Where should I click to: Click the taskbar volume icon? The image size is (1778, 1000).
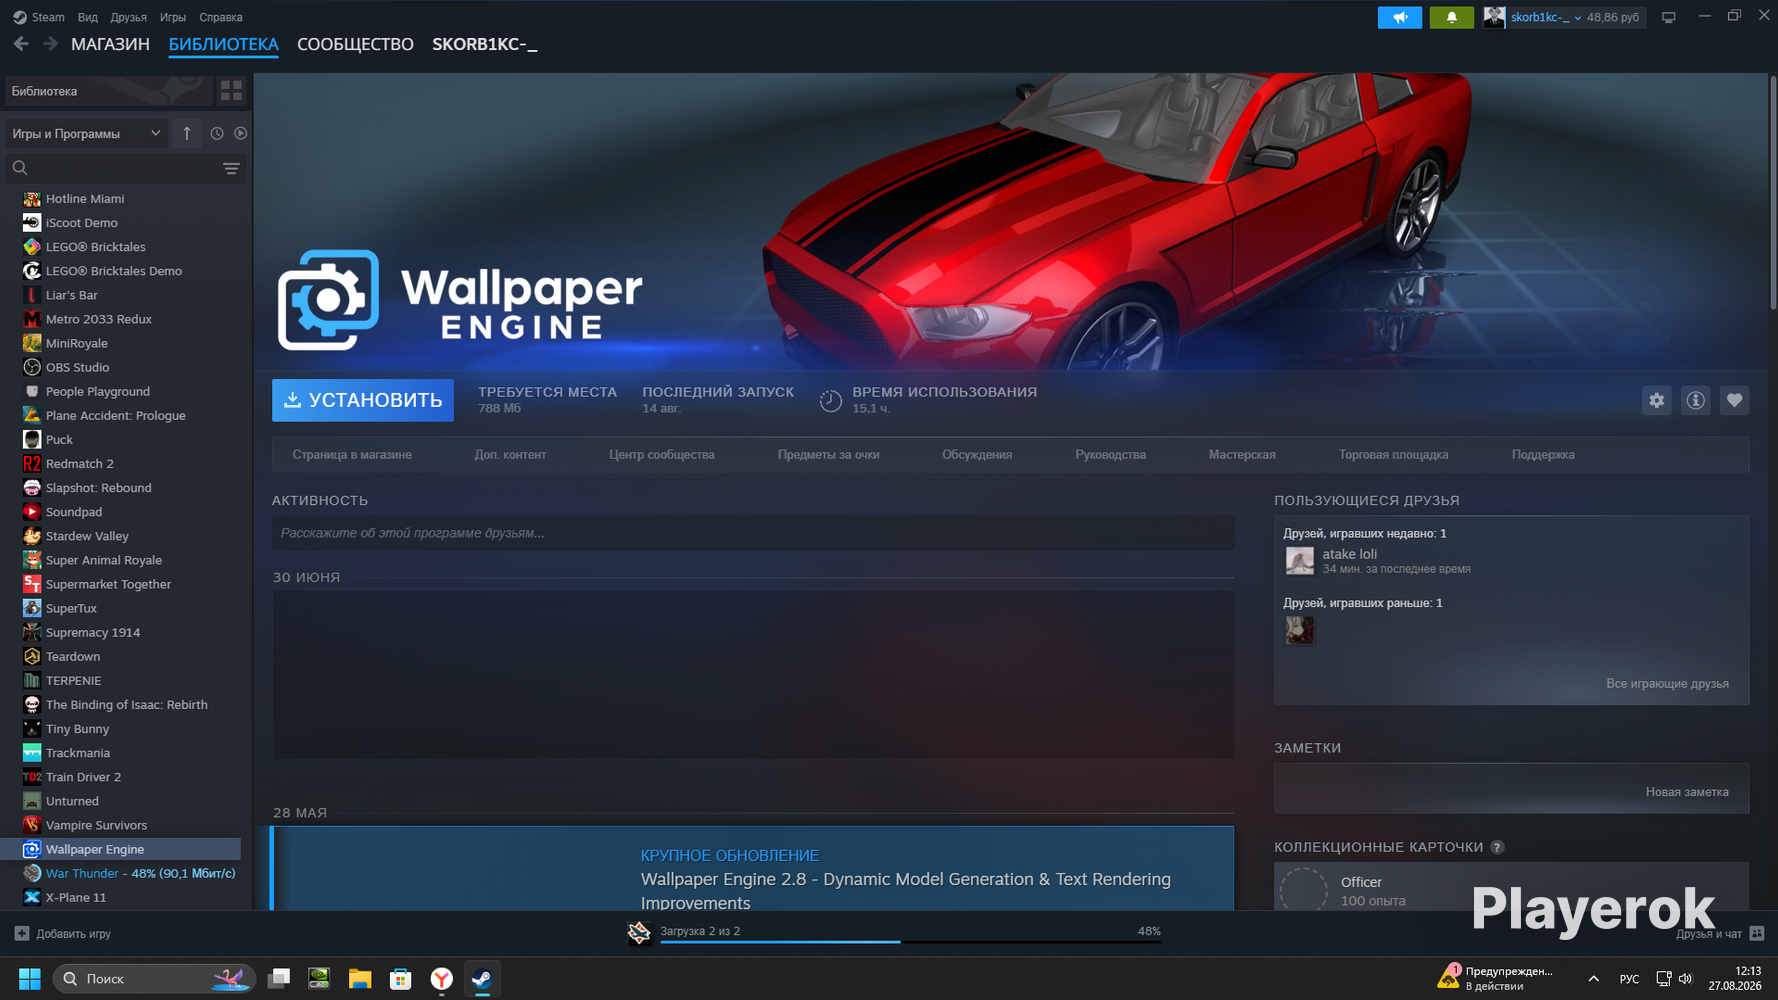click(x=1685, y=978)
